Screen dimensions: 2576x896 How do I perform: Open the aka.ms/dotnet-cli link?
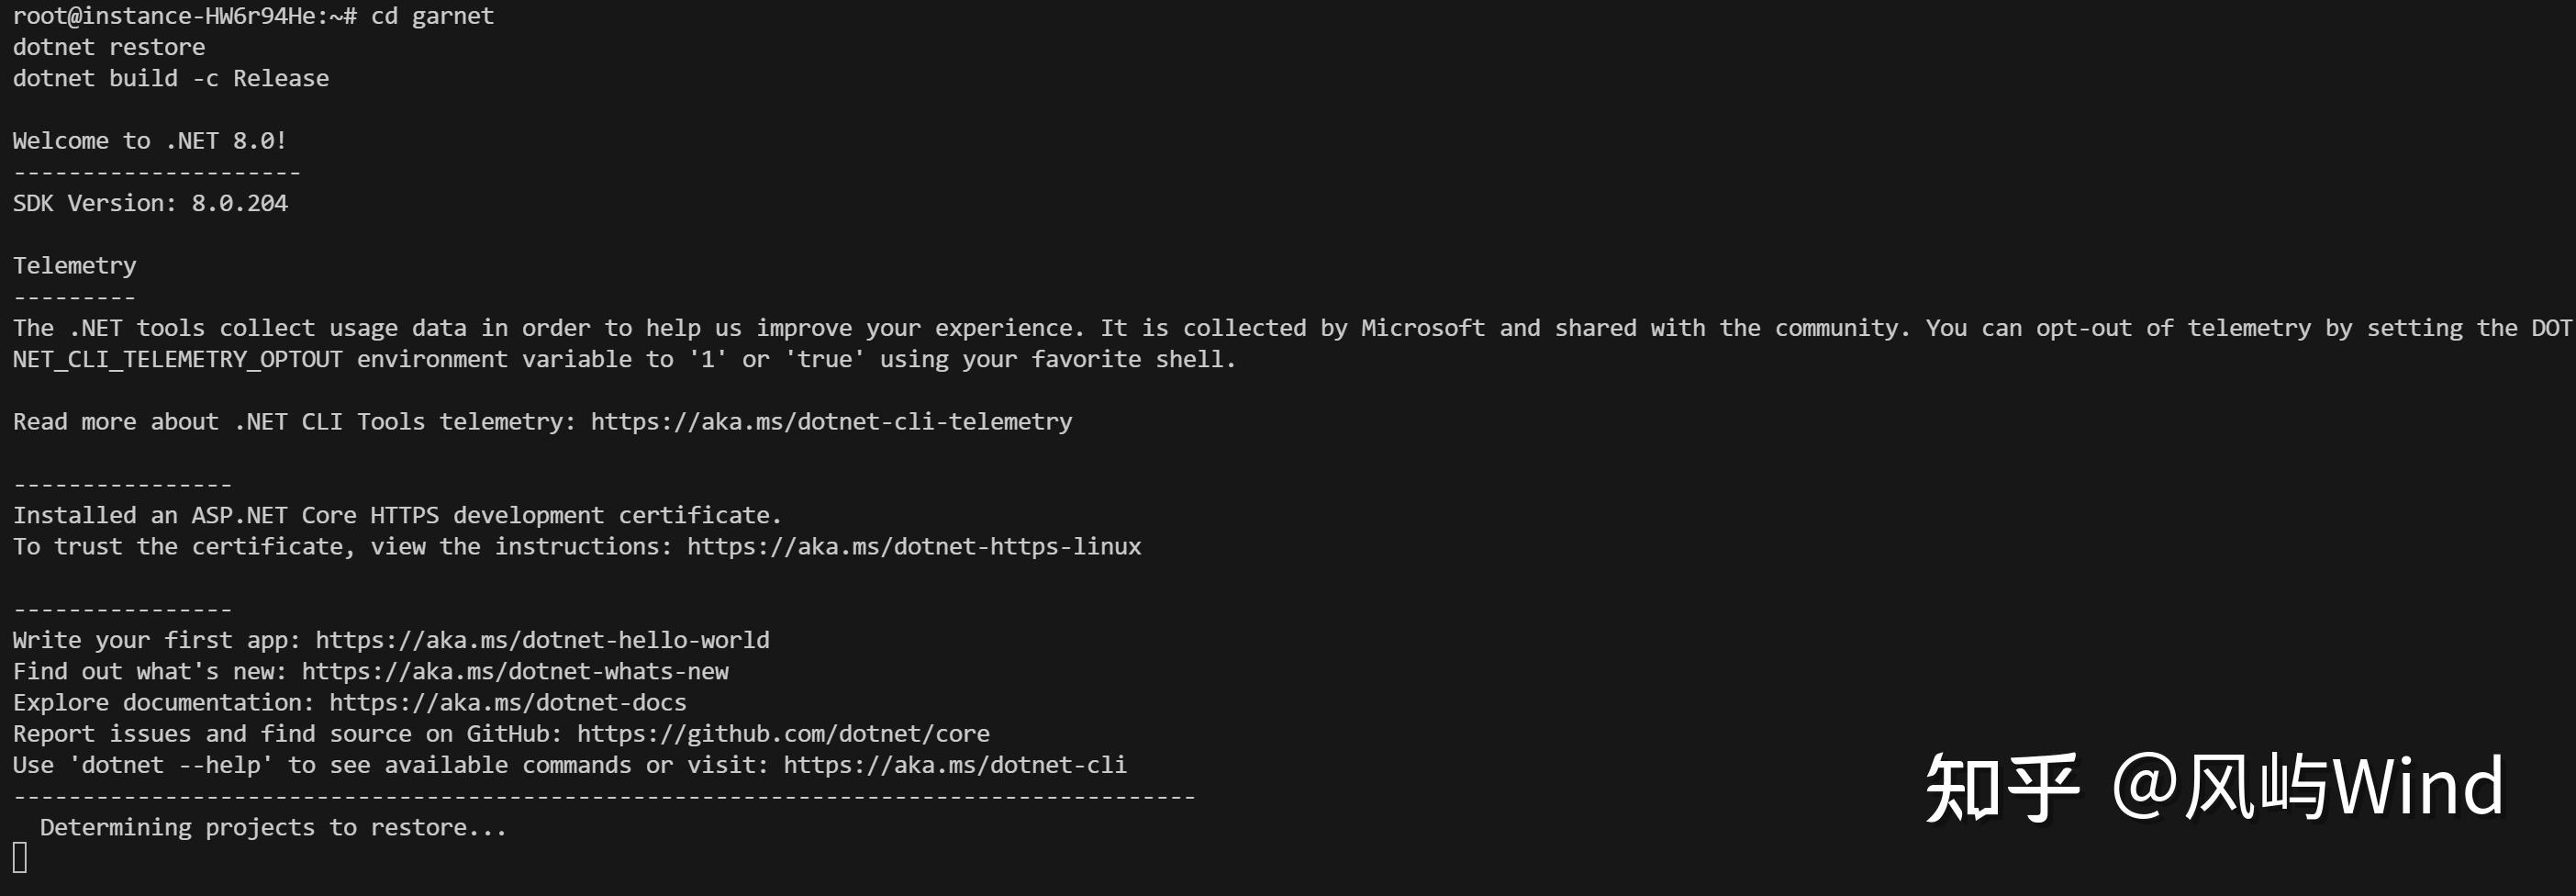[x=955, y=765]
